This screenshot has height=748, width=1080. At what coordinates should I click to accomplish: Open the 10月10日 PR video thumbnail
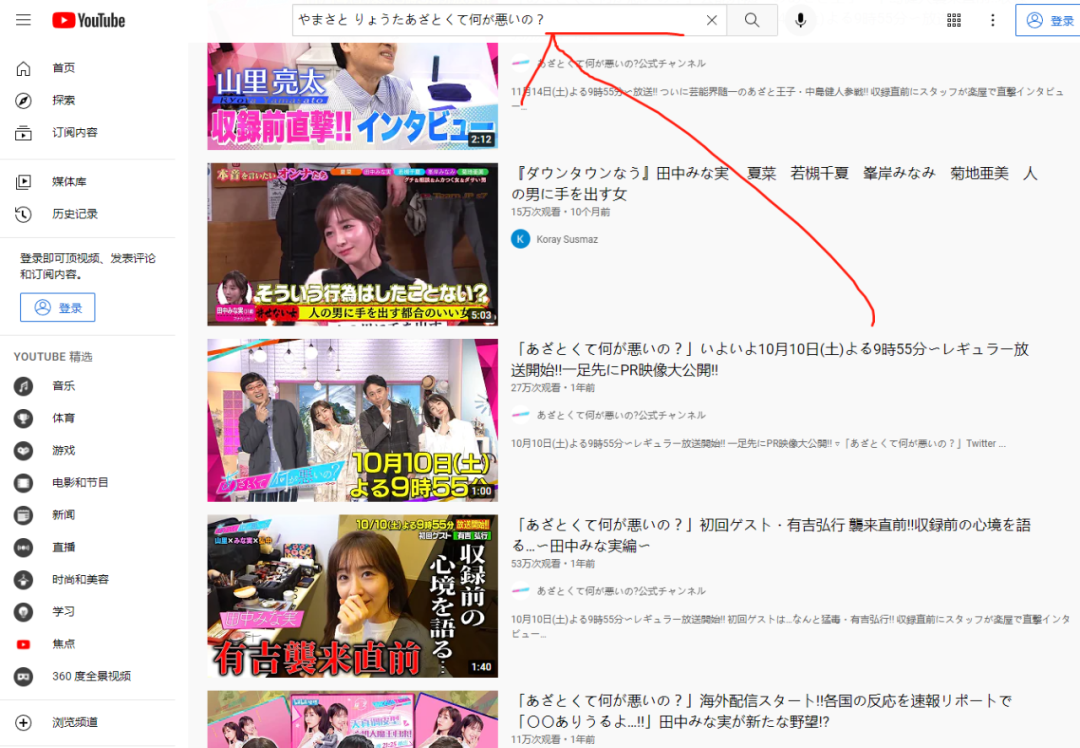pyautogui.click(x=352, y=420)
